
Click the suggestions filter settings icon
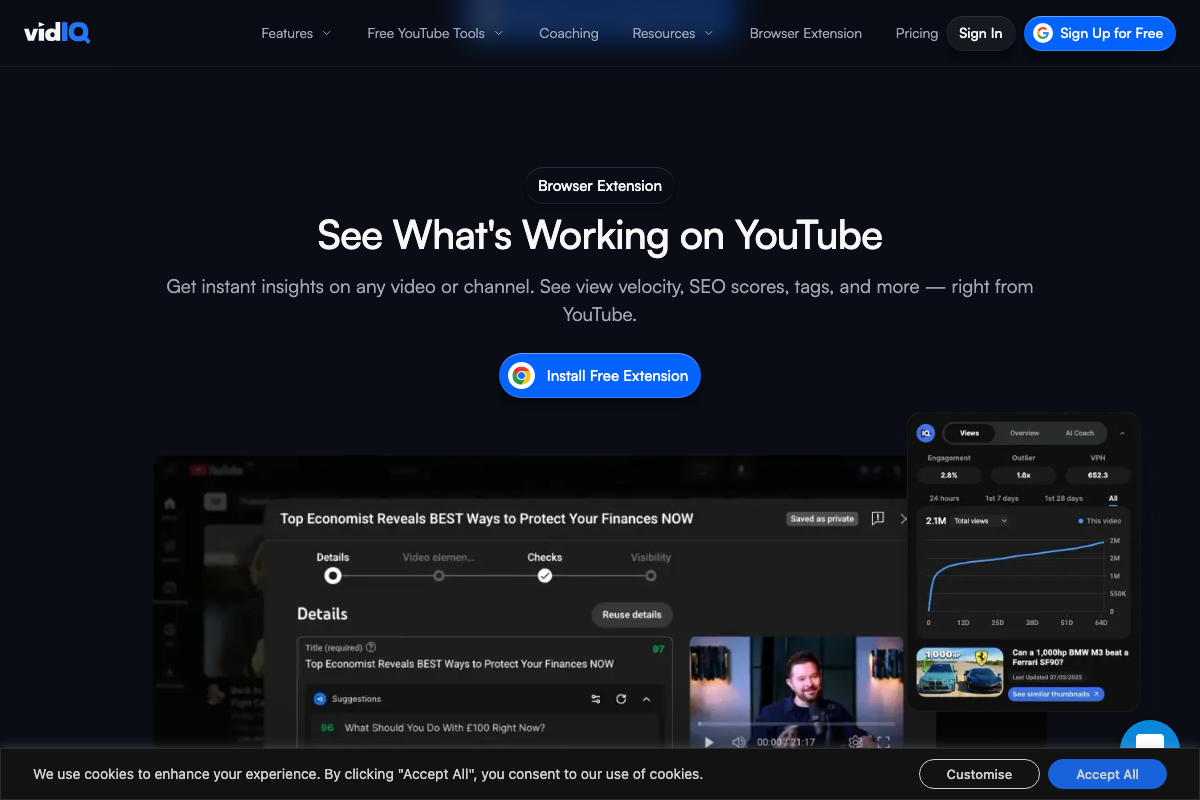(596, 699)
